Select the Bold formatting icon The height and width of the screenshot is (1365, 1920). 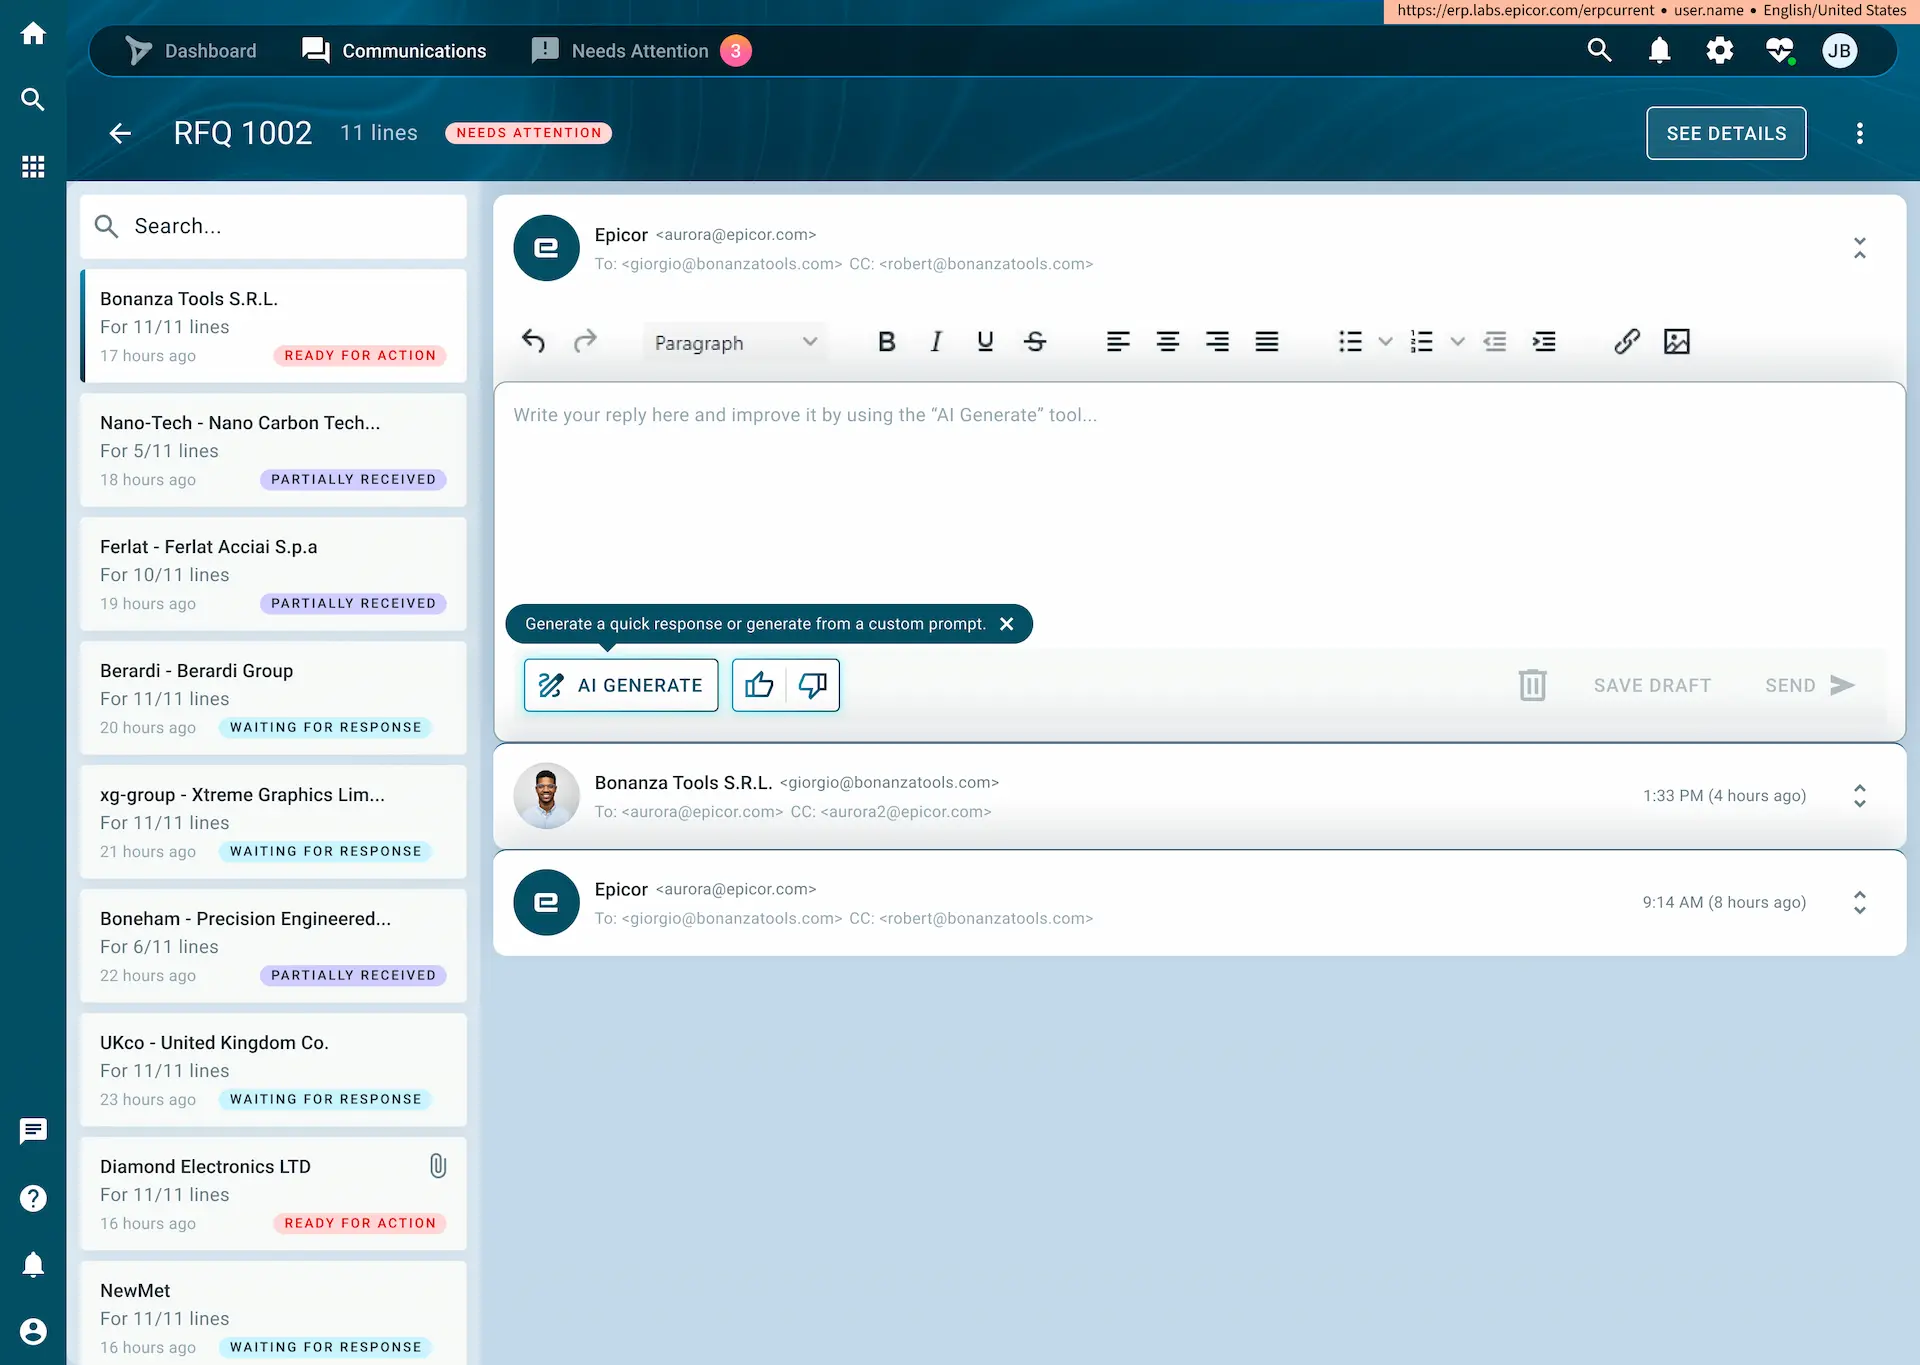tap(886, 341)
